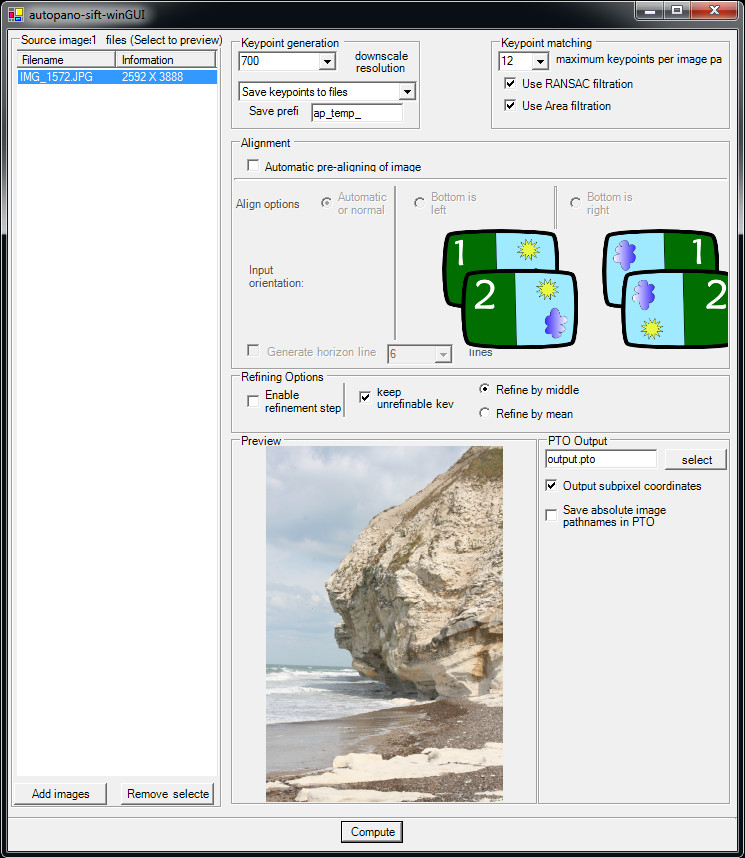Close the autopano-sift-winGUI window
The height and width of the screenshot is (858, 745).
tap(714, 11)
